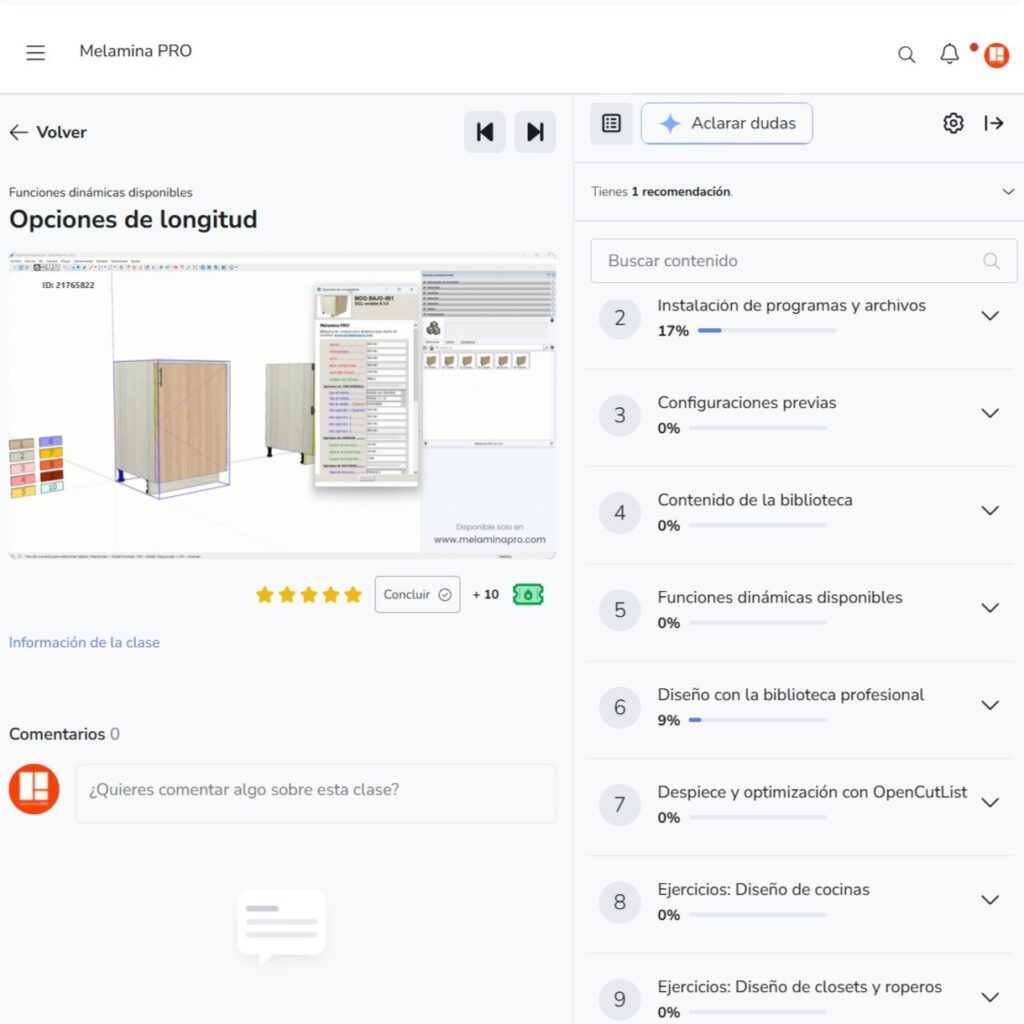The image size is (1024, 1024).
Task: Click the Buscar contenido search field
Action: click(790, 261)
